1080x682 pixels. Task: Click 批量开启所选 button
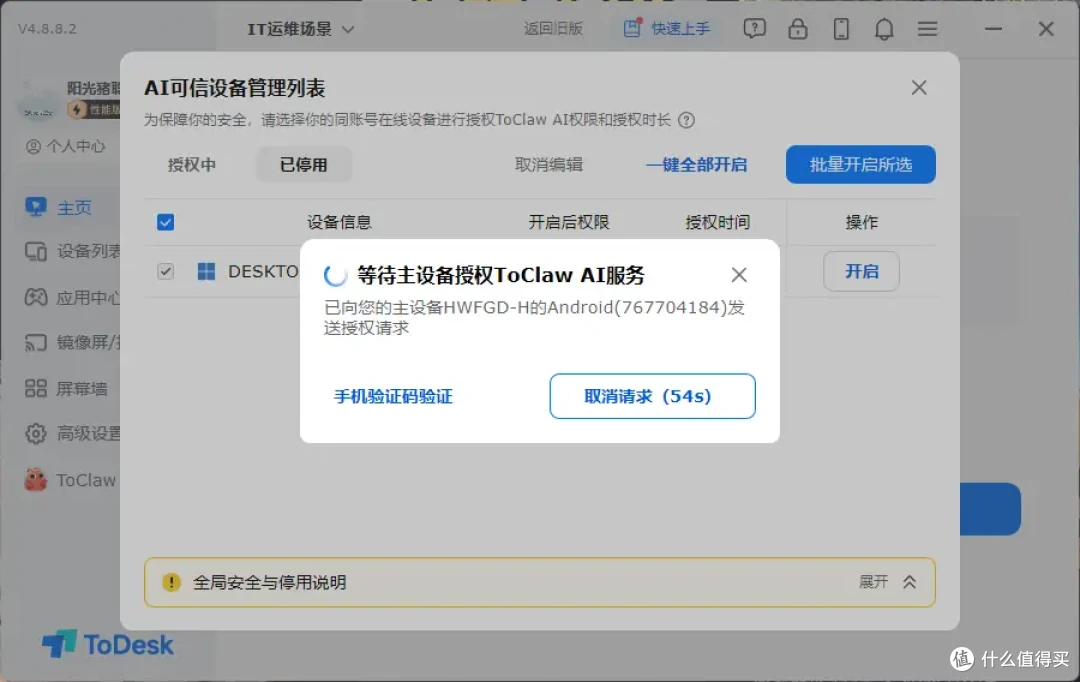point(860,165)
